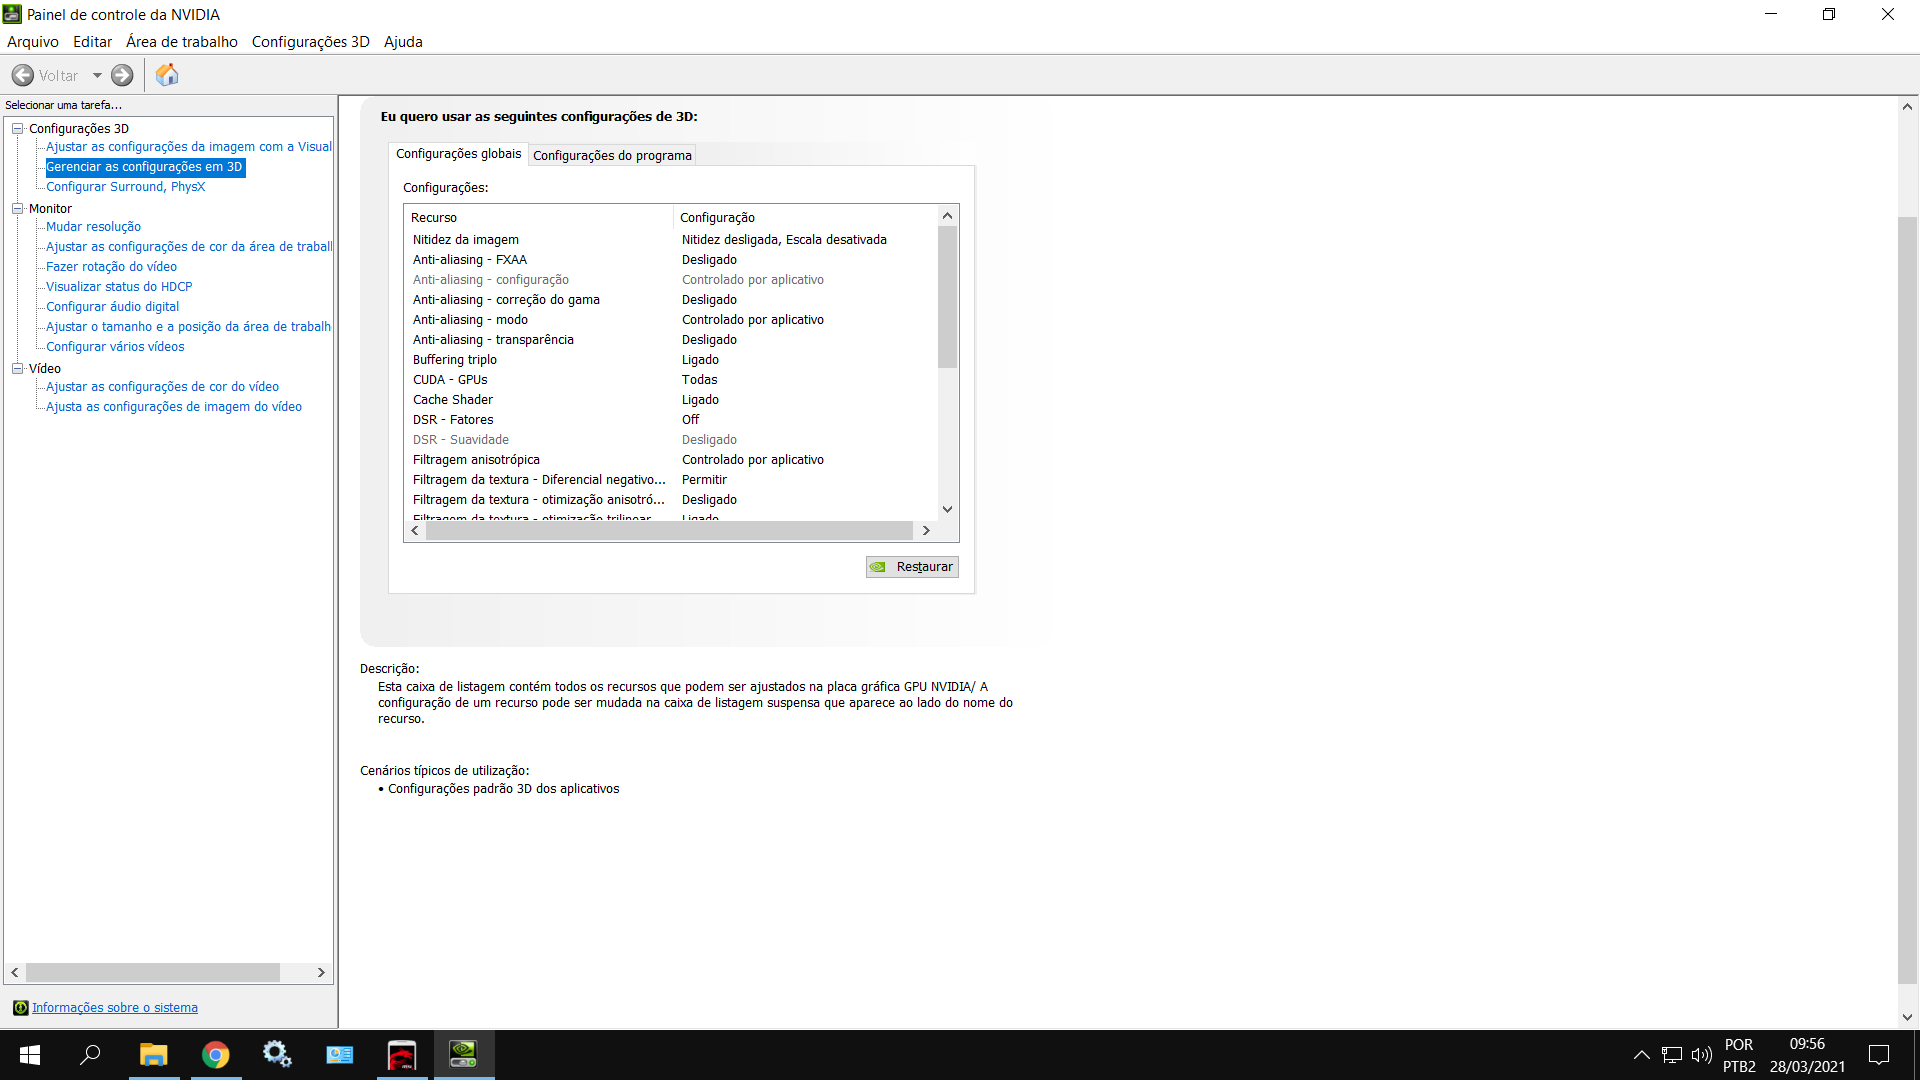The image size is (1920, 1080).
Task: Open Fazer rotação do vídeo
Action: coord(111,267)
